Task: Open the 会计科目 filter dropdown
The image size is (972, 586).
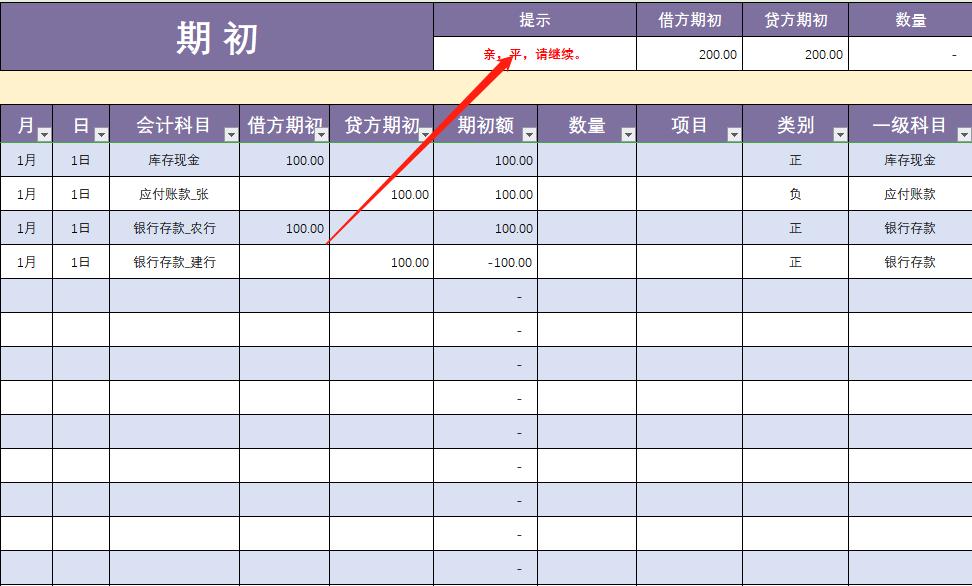Action: click(229, 133)
